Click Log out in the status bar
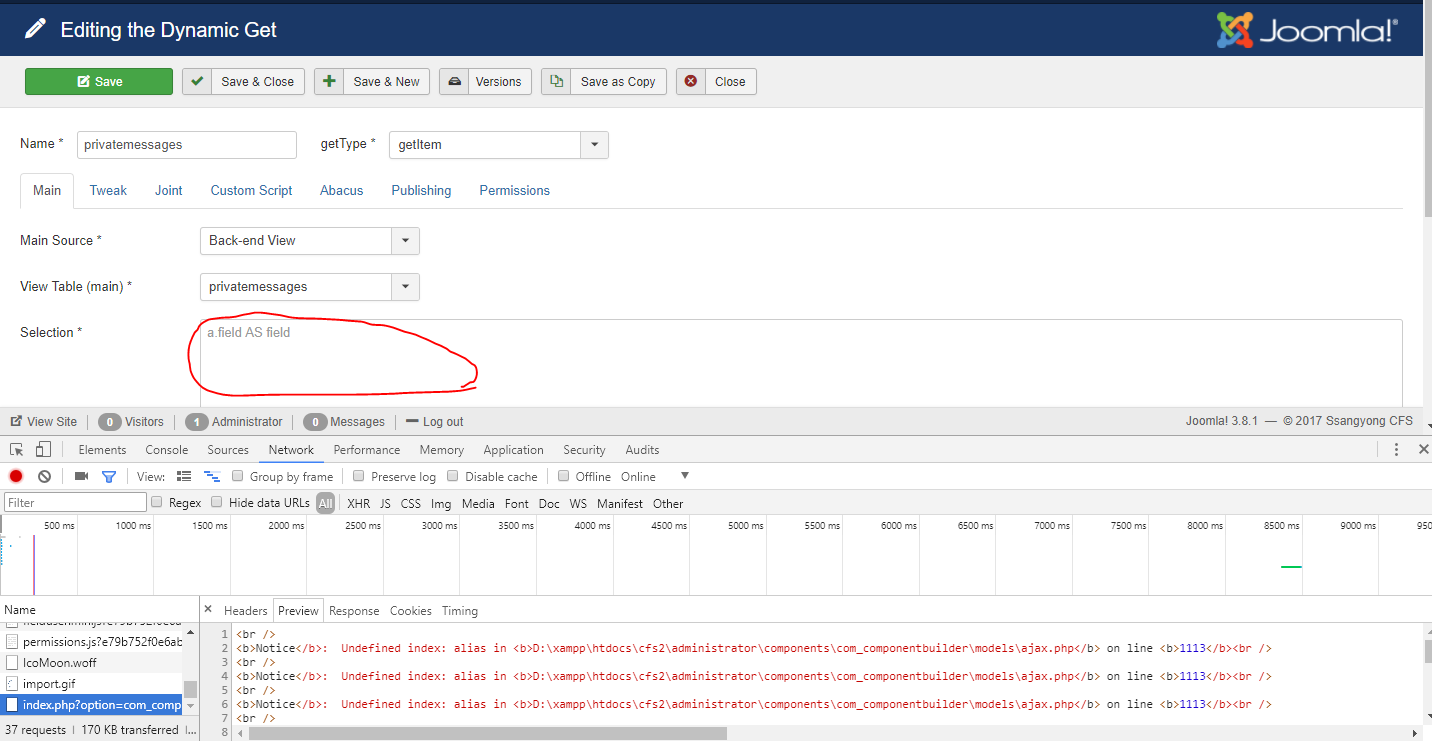Image resolution: width=1432 pixels, height=741 pixels. (x=435, y=422)
